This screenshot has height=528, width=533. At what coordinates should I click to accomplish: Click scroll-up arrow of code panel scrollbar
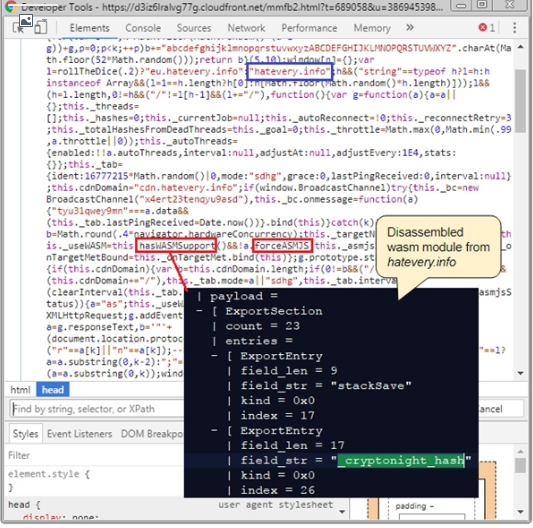[x=521, y=47]
